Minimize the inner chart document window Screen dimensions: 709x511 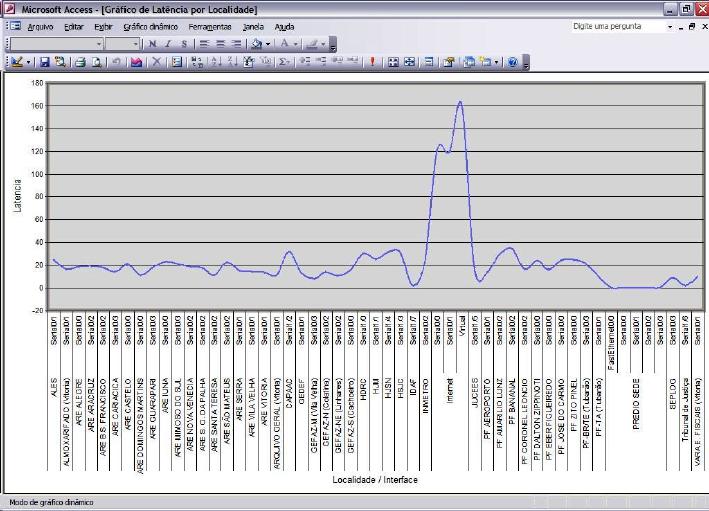click(681, 27)
